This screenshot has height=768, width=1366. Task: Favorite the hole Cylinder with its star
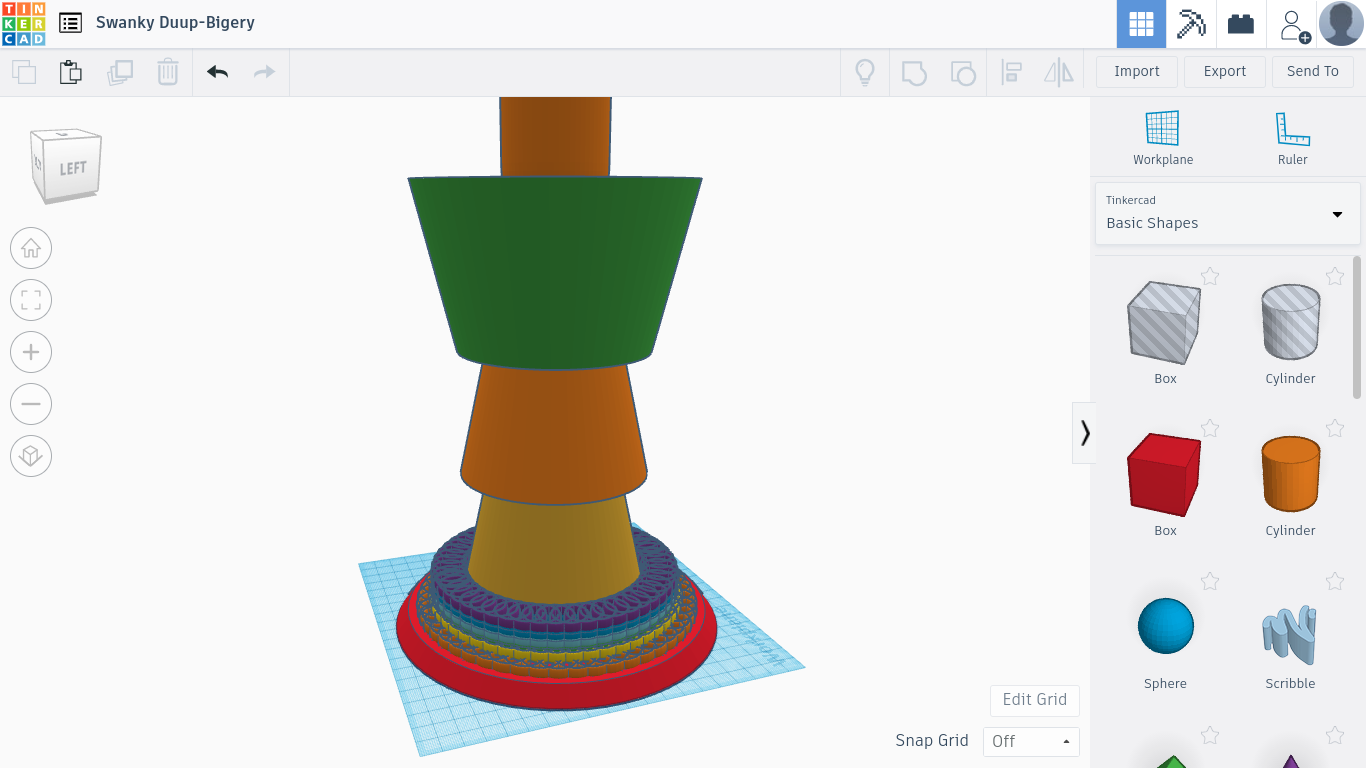click(1335, 276)
